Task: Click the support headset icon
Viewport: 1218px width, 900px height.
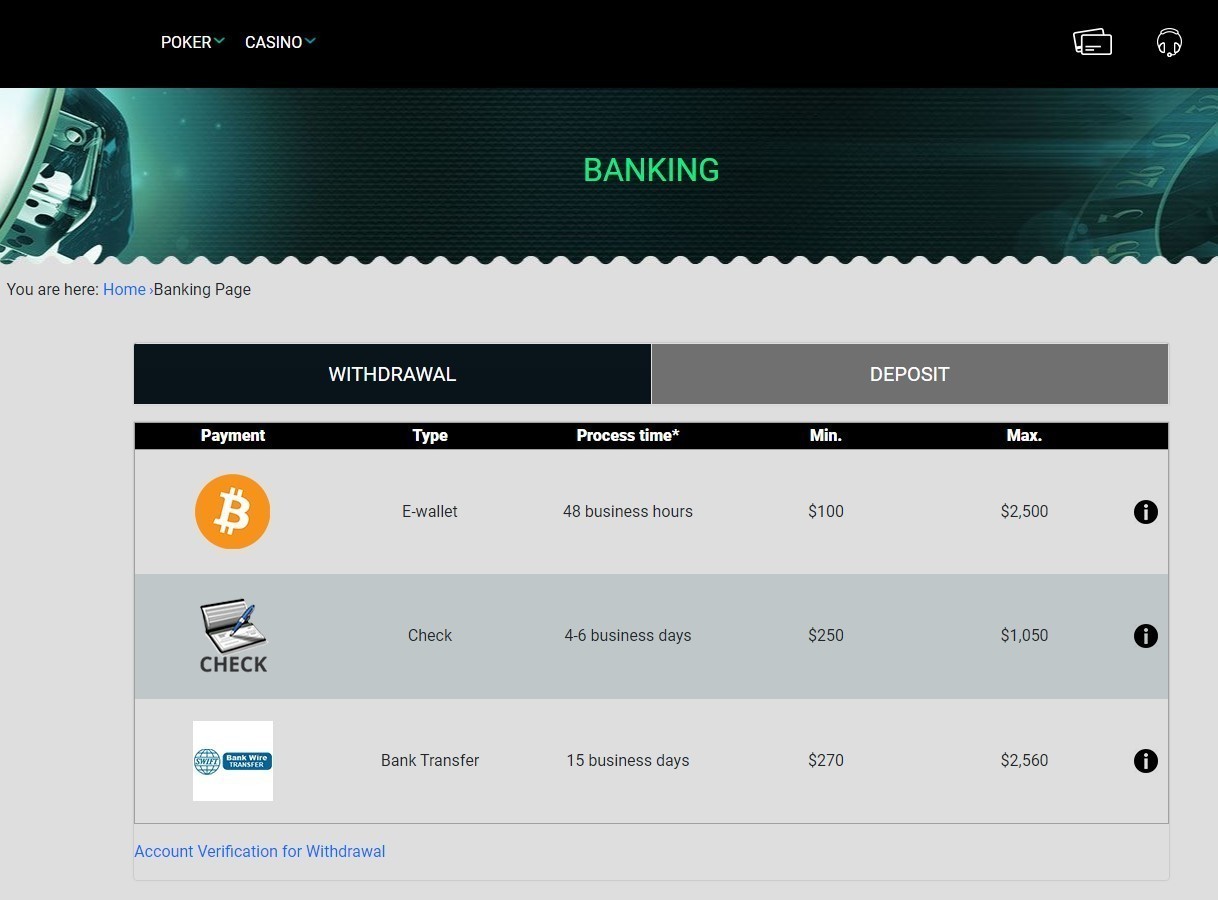Action: pos(1168,42)
